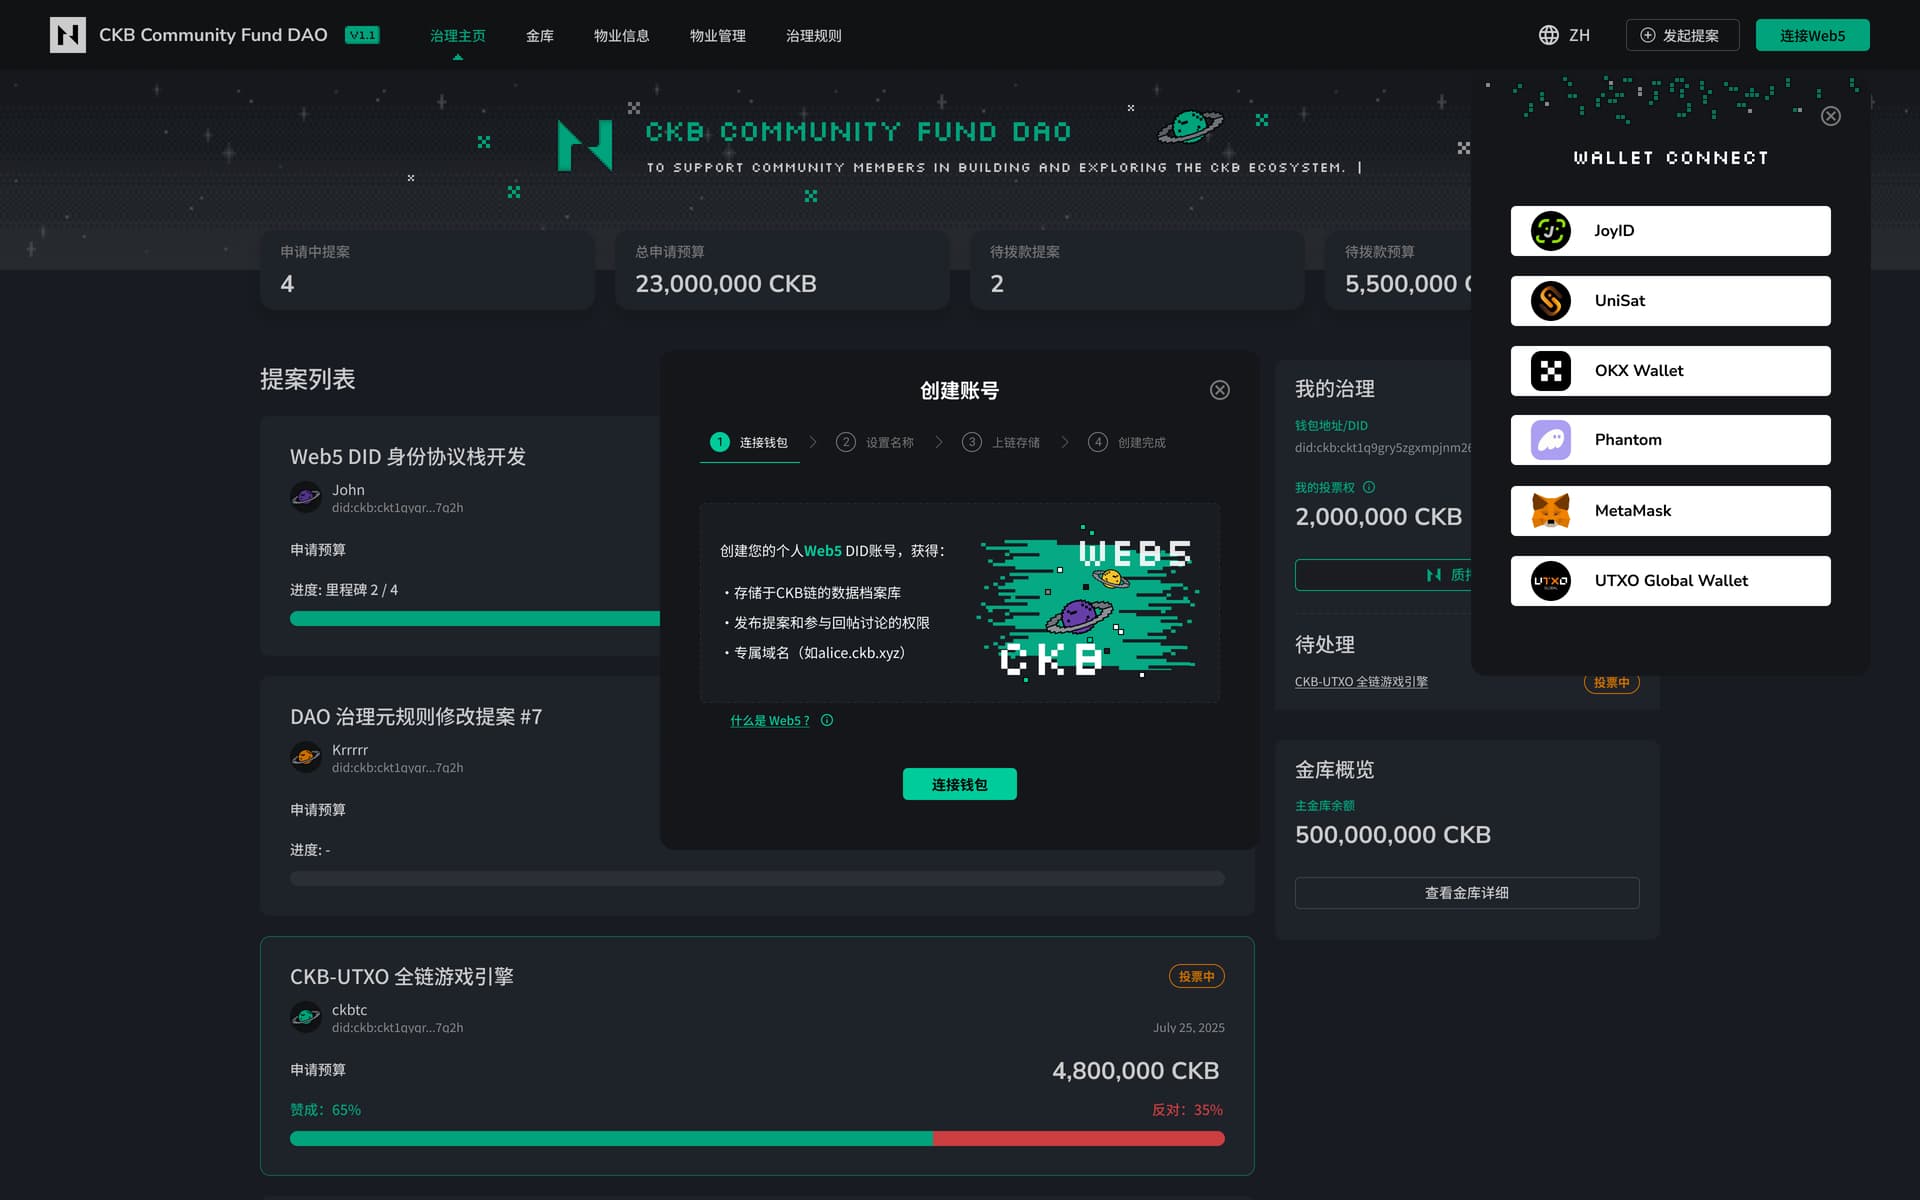The height and width of the screenshot is (1200, 1920).
Task: Open the 什么是 Web5? link
Action: [x=769, y=720]
